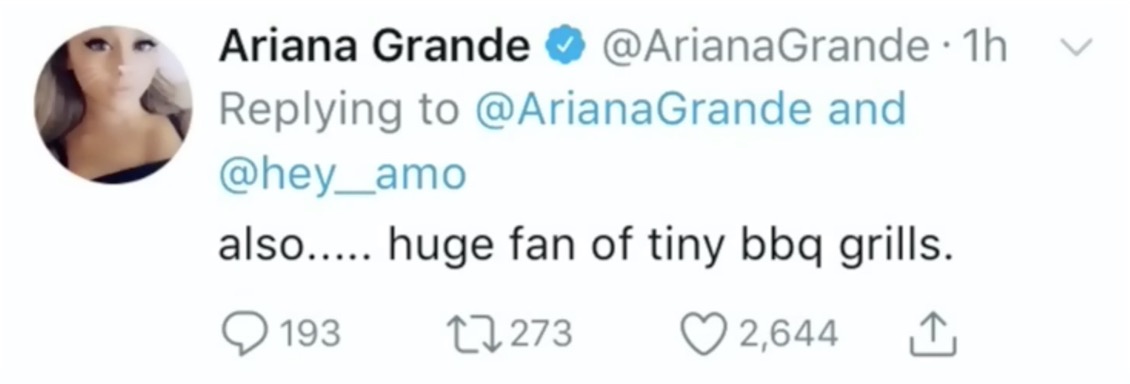
Task: Click the gray Replying to label
Action: (x=339, y=111)
